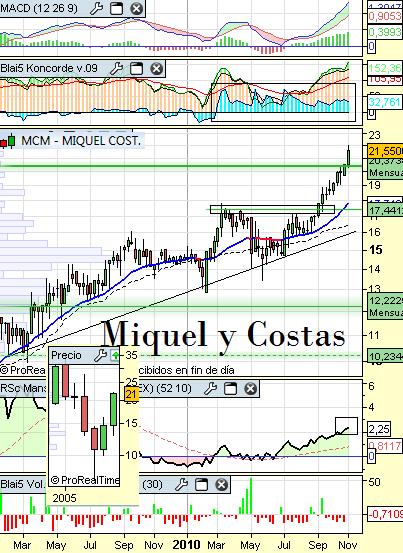Maximize the MACD indicator panel
This screenshot has height=553, width=403.
click(x=116, y=8)
